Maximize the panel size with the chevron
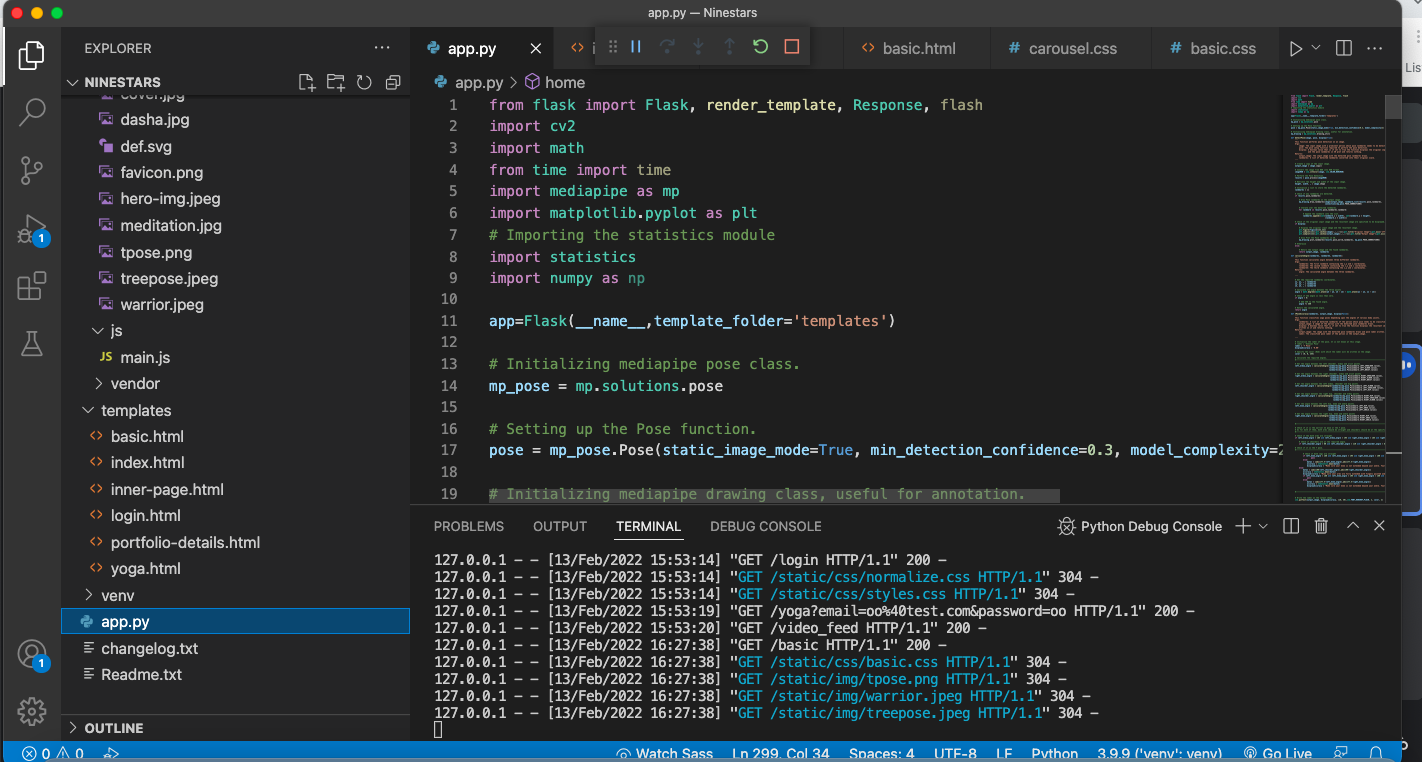The image size is (1422, 762). 1352,526
